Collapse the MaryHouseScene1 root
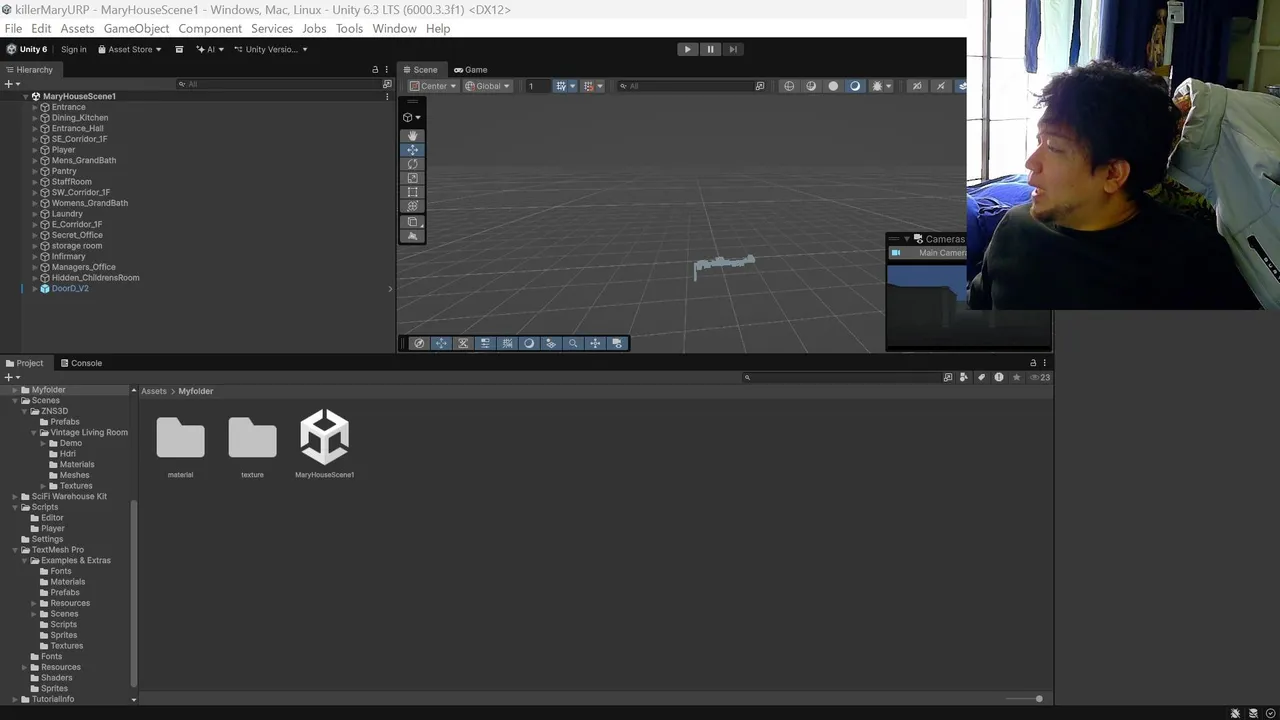The image size is (1280, 720). pos(25,96)
